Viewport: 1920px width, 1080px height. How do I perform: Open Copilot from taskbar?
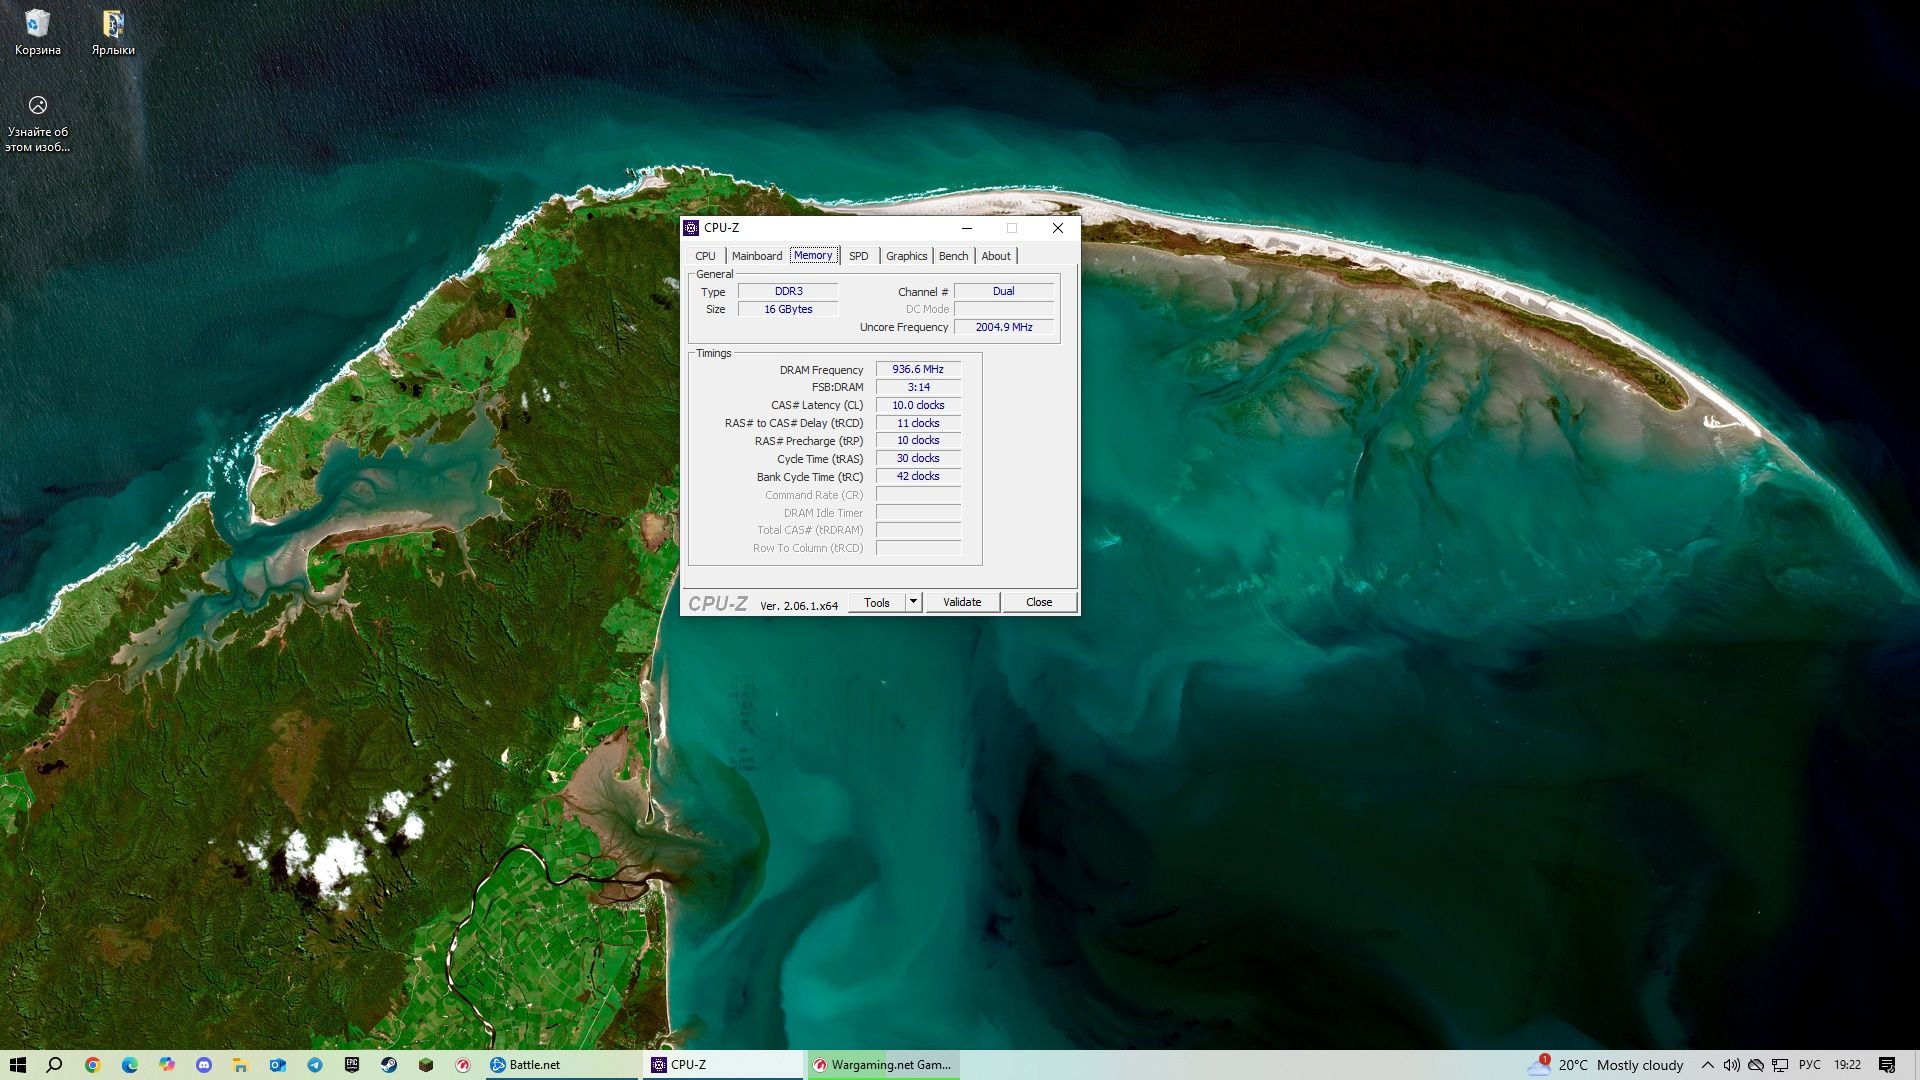click(167, 1065)
